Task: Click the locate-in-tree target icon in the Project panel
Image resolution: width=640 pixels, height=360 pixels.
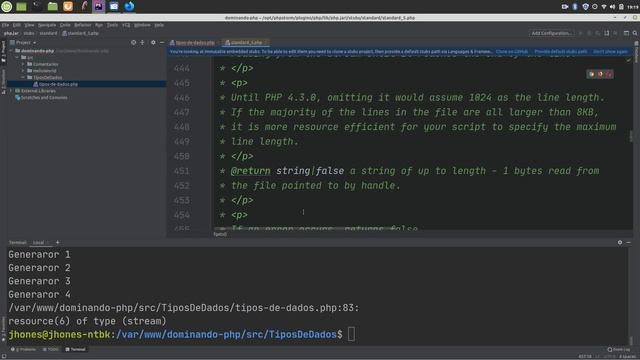Action: point(133,42)
